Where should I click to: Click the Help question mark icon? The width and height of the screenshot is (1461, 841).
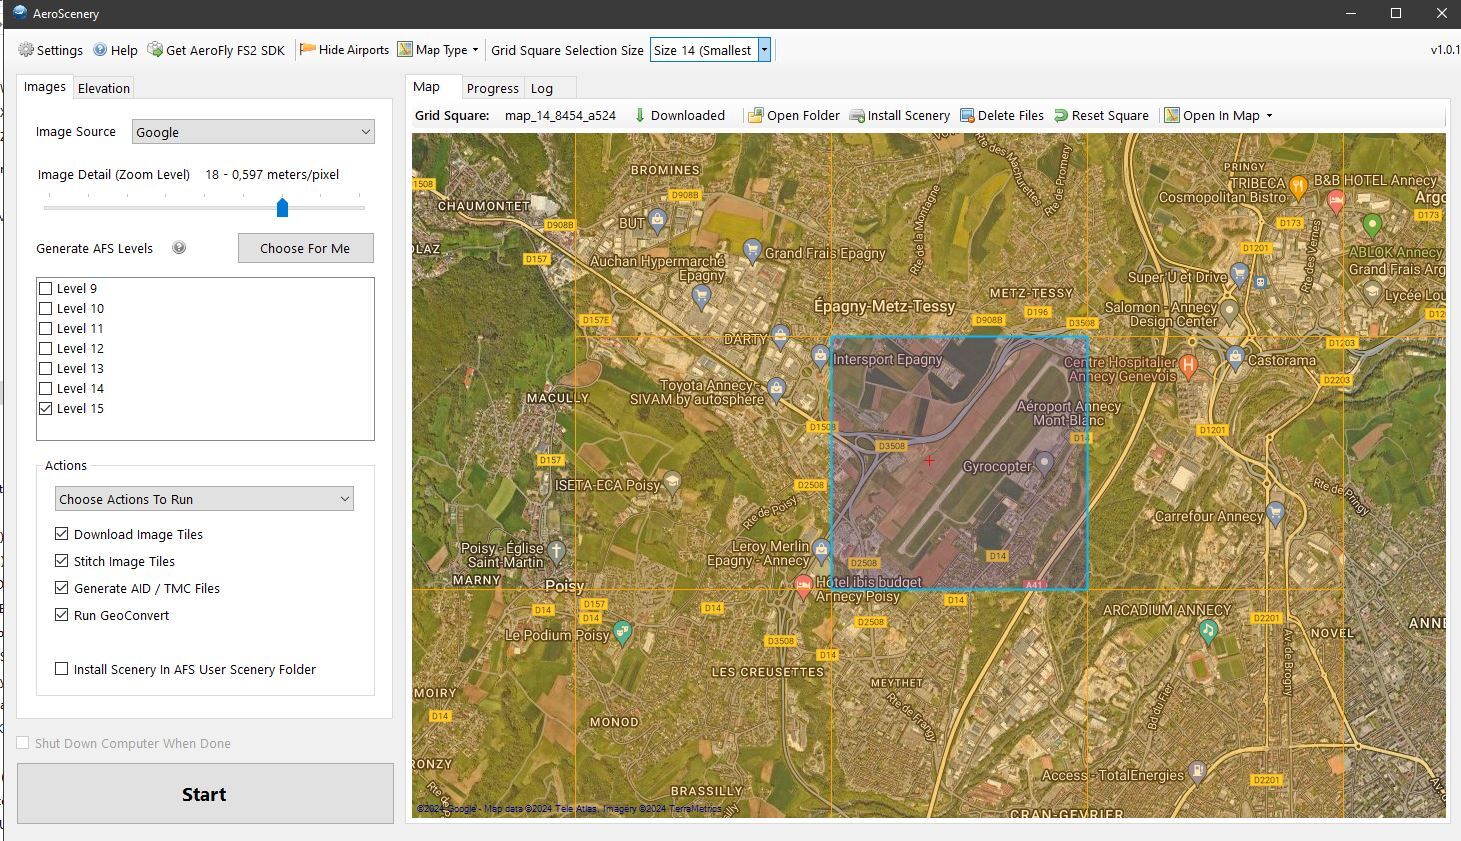pos(100,50)
